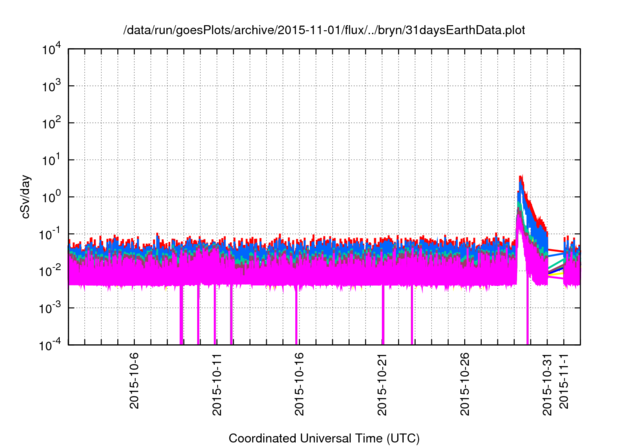This screenshot has width=640, height=448.
Task: Click the 2015-10-26 date tick label
Action: [464, 384]
